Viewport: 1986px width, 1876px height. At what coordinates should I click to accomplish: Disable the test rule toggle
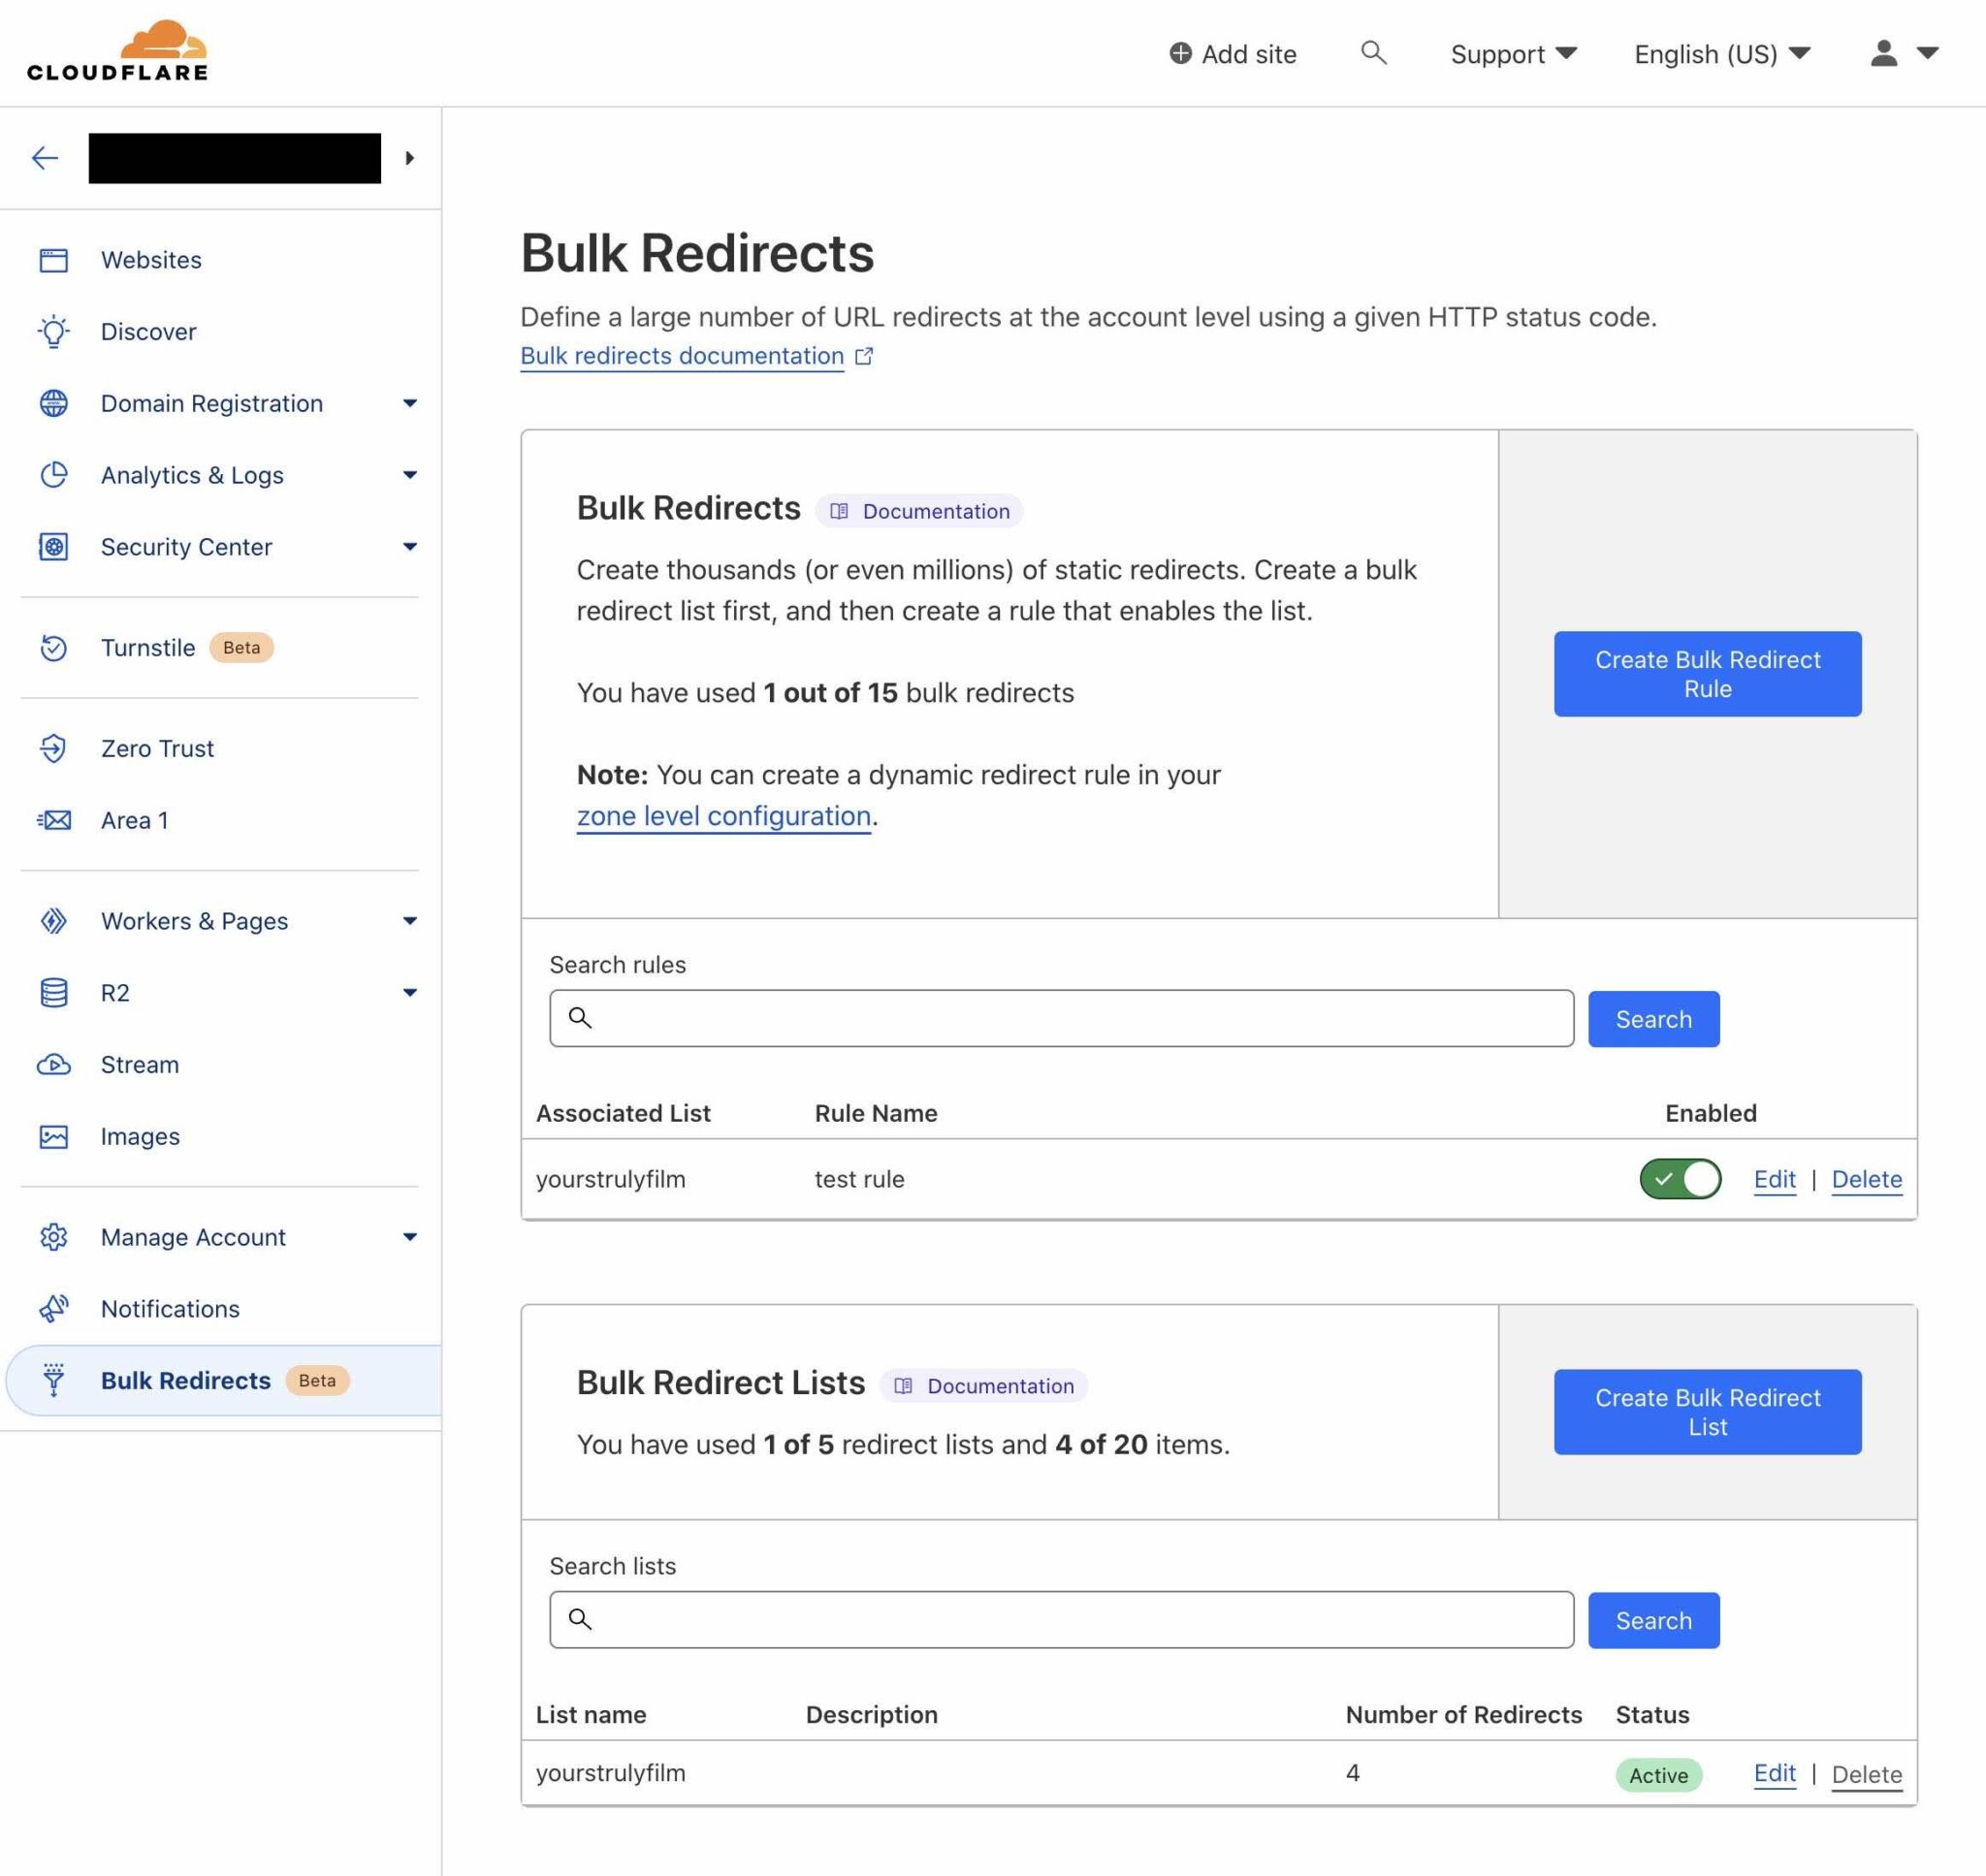point(1680,1179)
